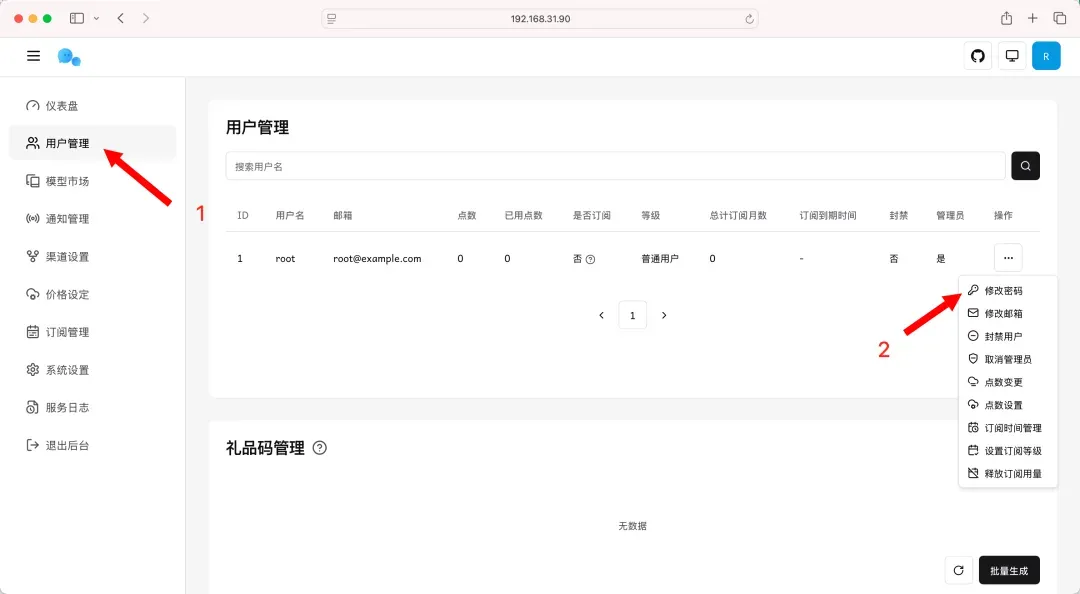
Task: Click the page settings icon in address bar
Action: pos(331,19)
